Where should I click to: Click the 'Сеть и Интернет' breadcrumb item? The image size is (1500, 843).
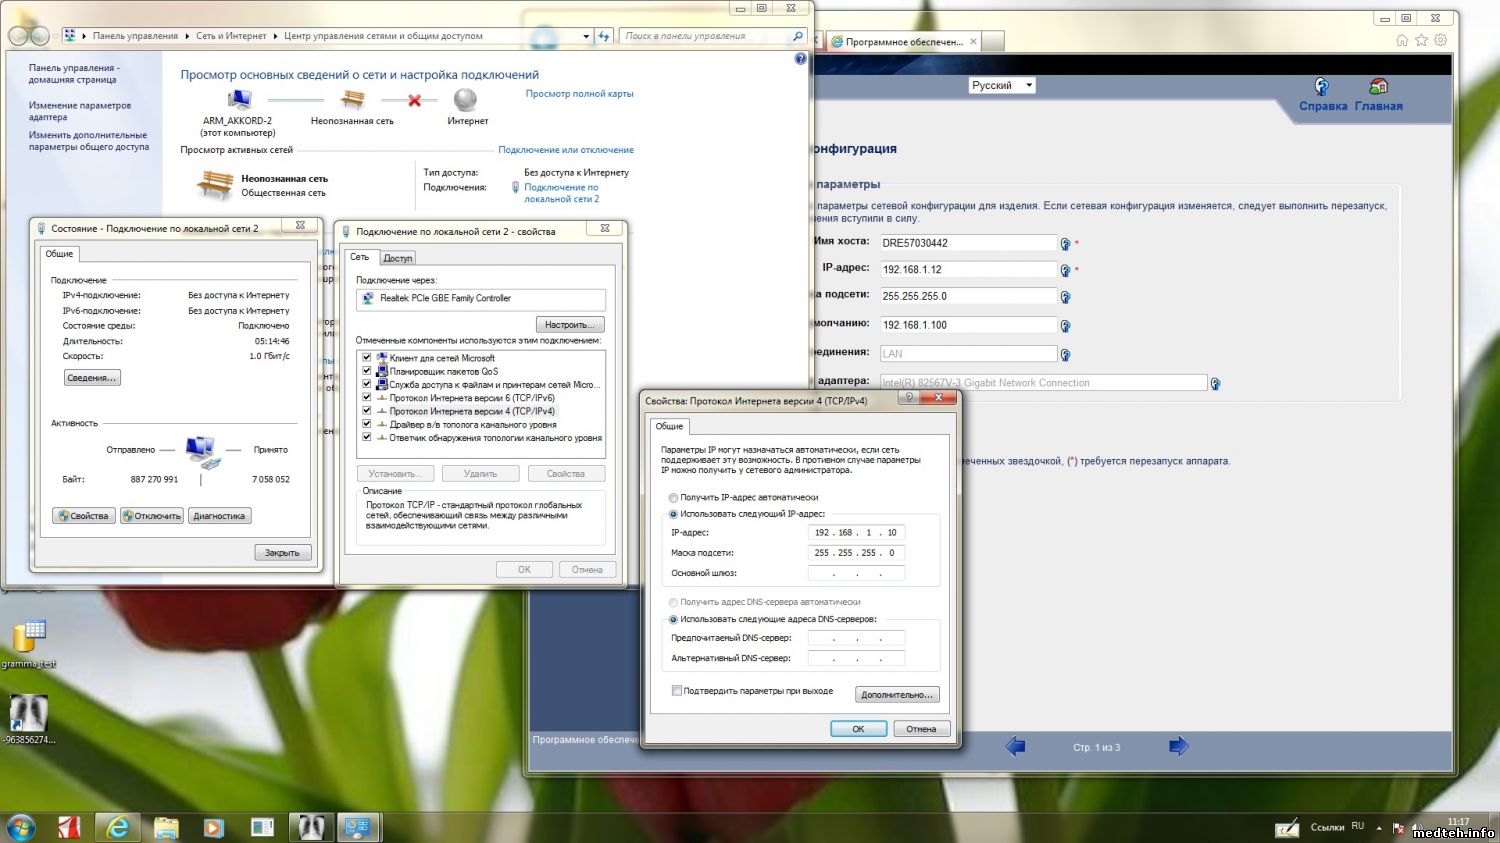(x=231, y=36)
